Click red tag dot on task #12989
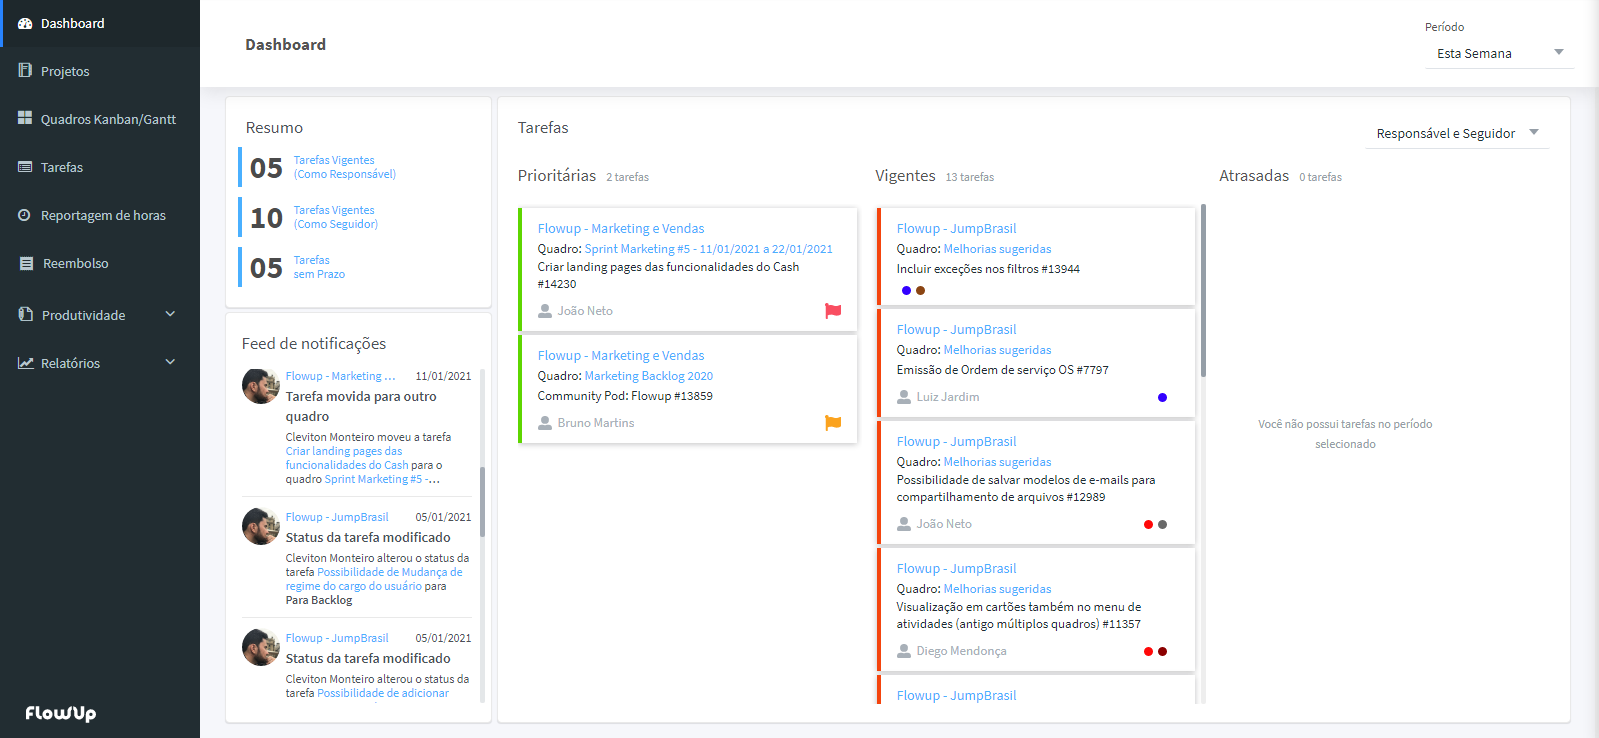This screenshot has width=1599, height=738. click(1148, 525)
